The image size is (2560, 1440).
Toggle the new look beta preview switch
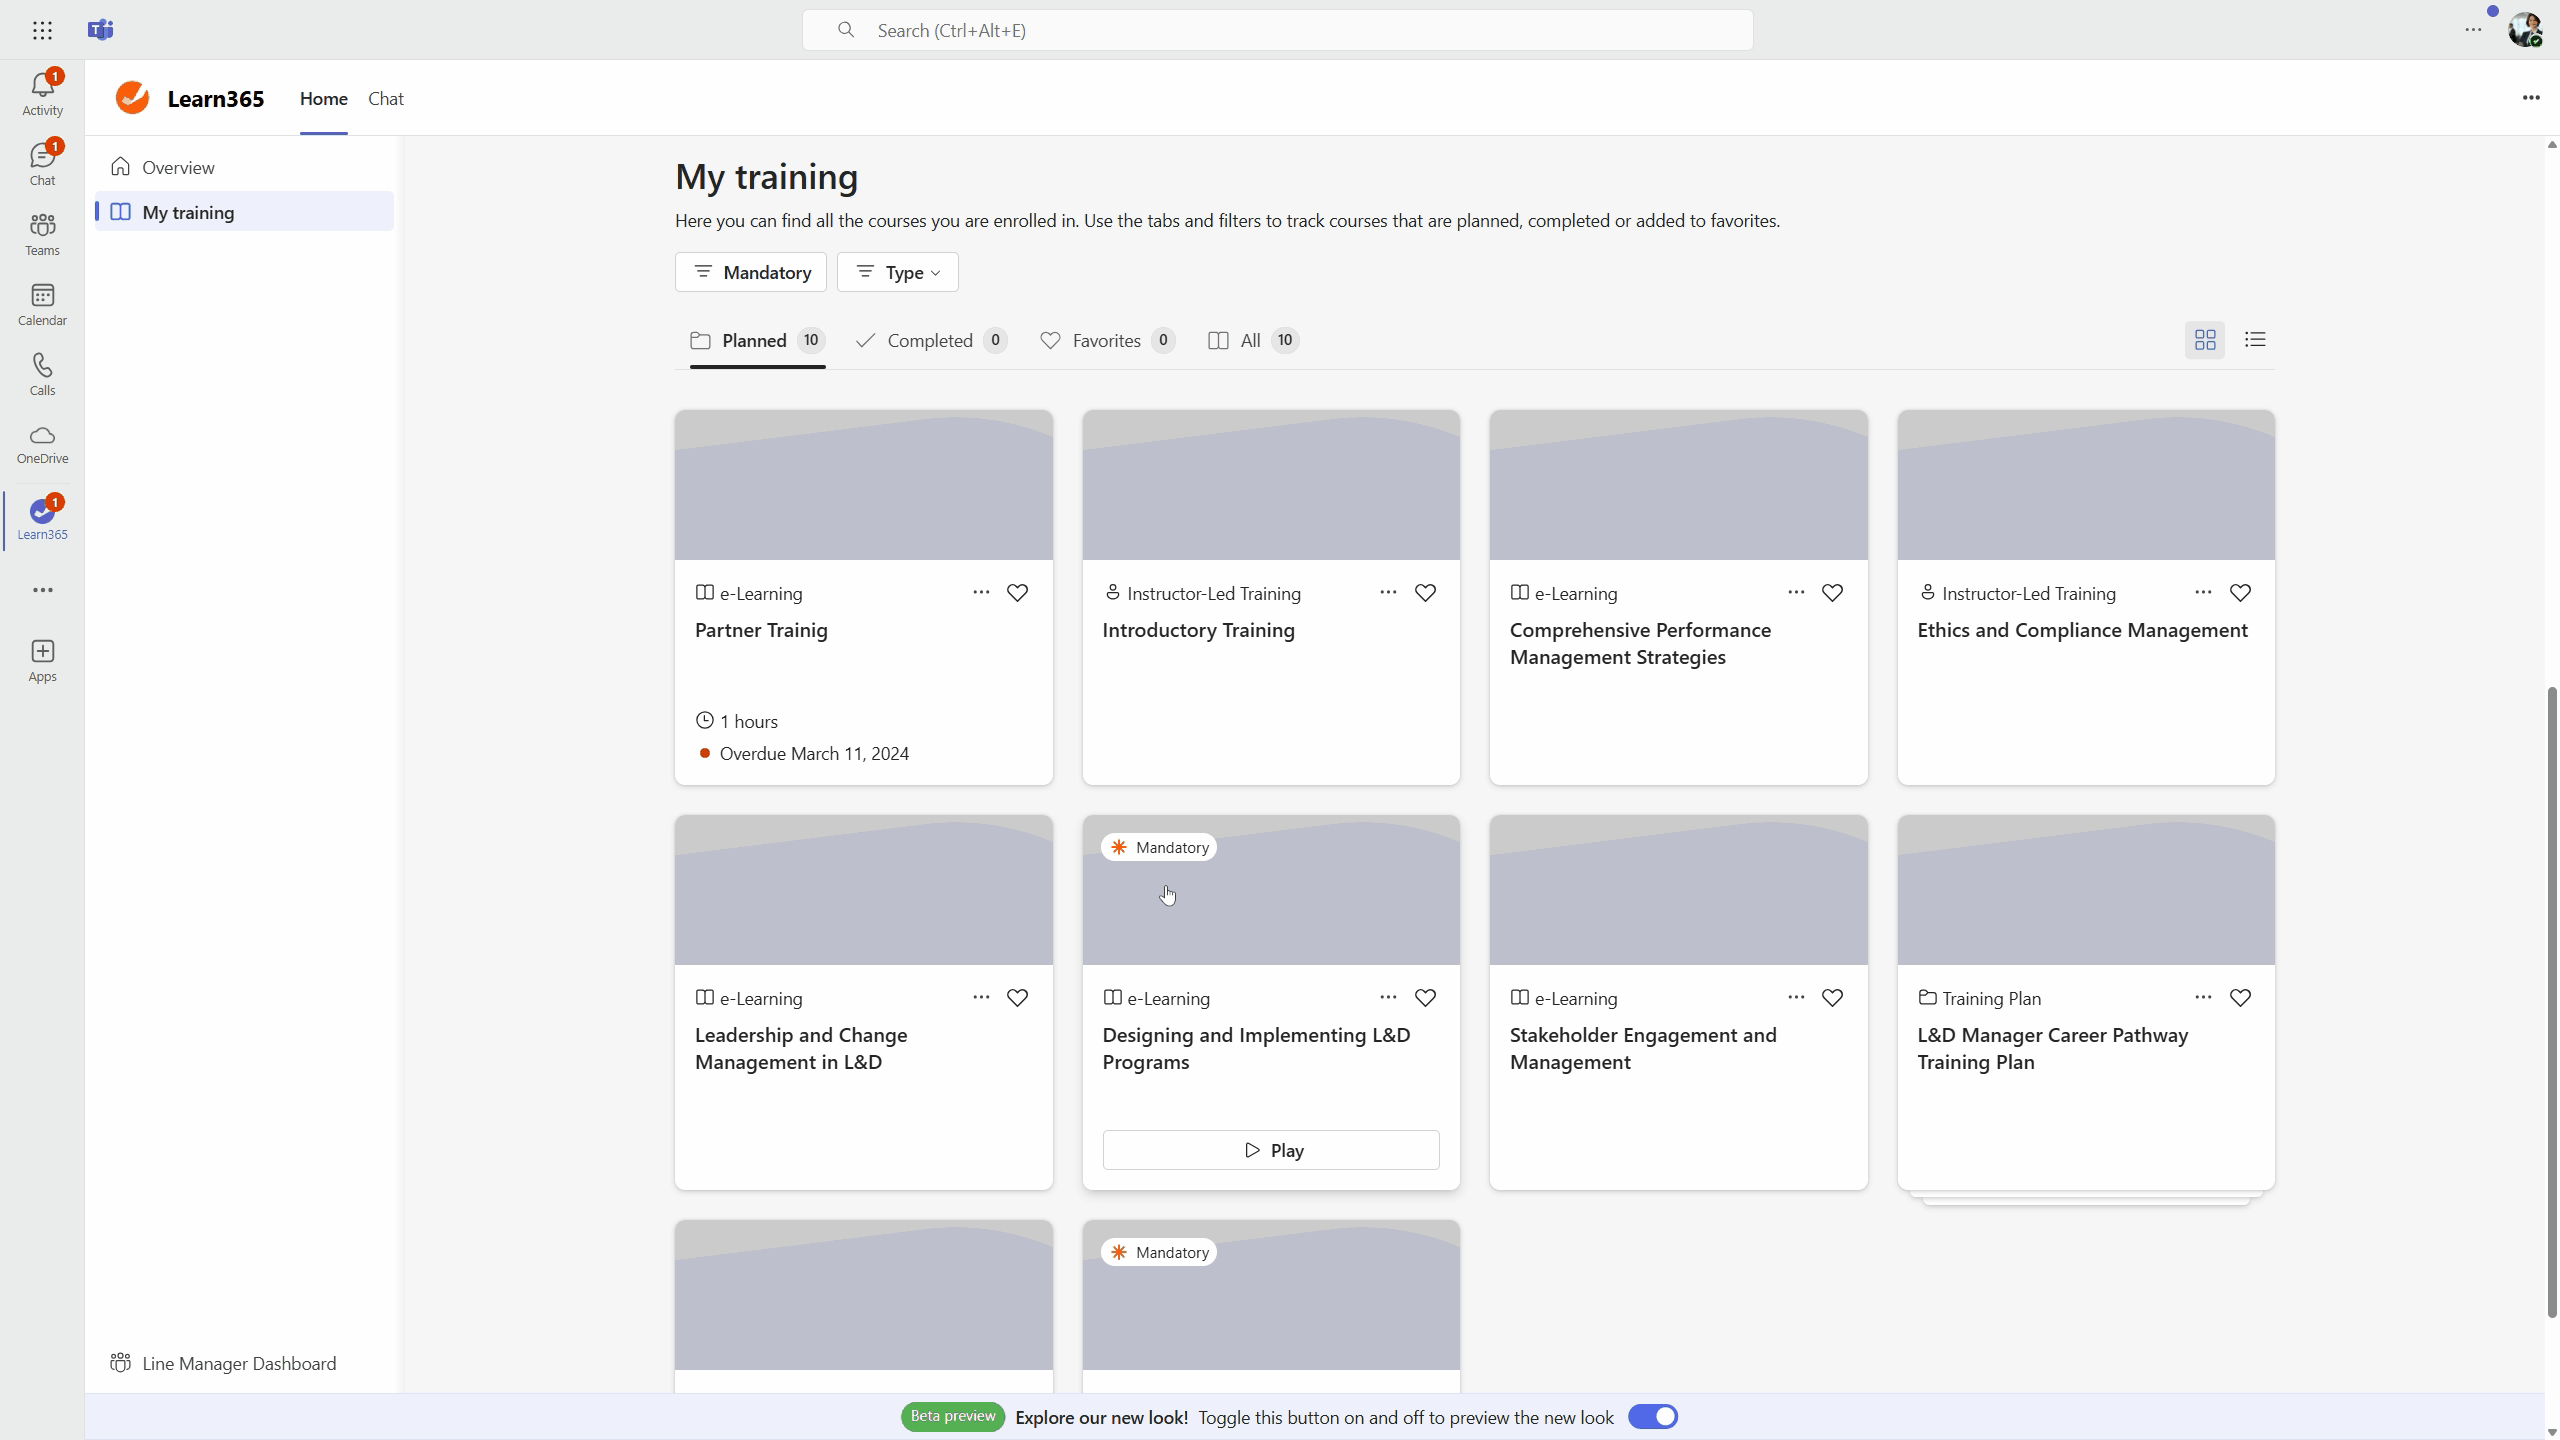[x=1653, y=1417]
